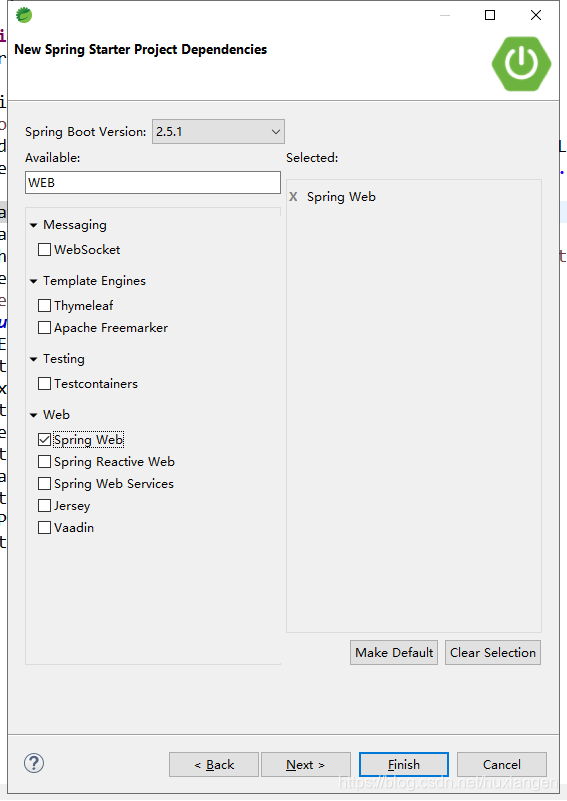Click the Spring leaf window icon
The width and height of the screenshot is (567, 801).
[x=24, y=15]
